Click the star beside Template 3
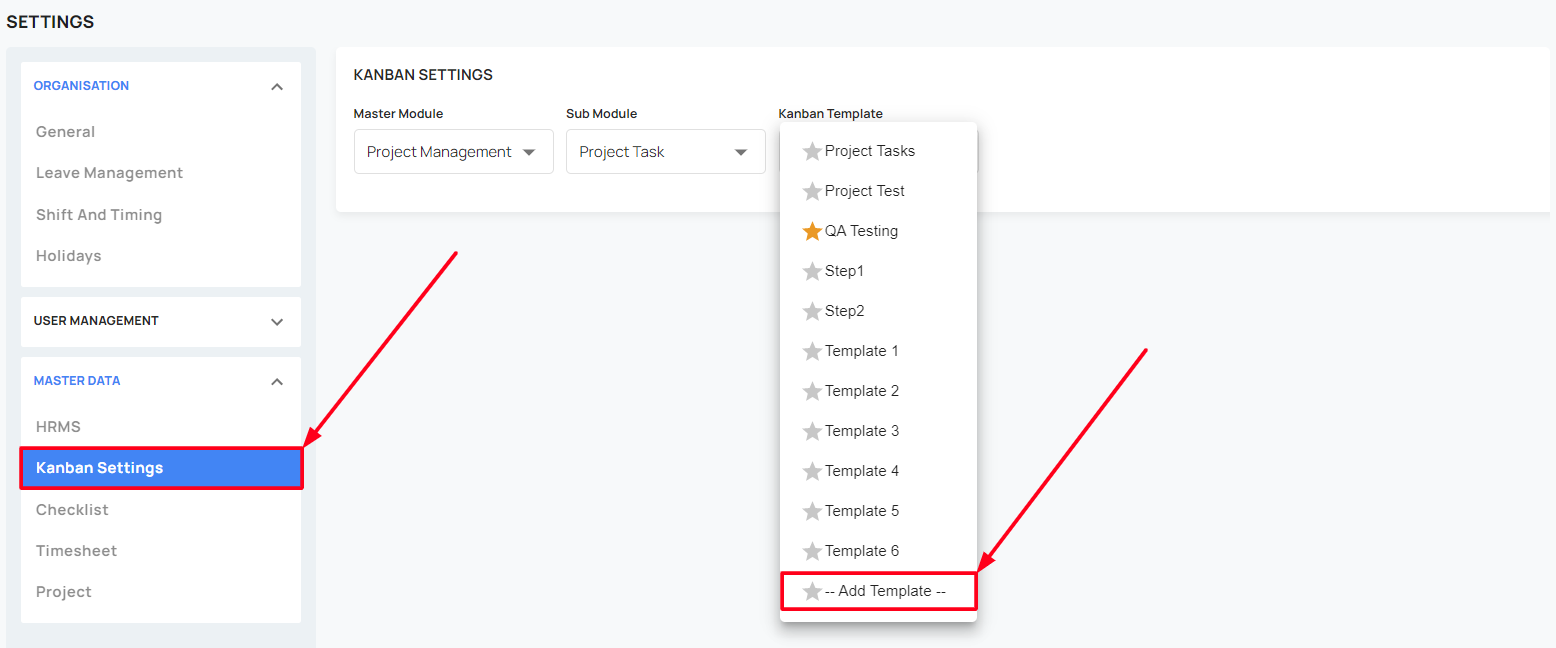Viewport: 1556px width, 648px height. coord(812,431)
